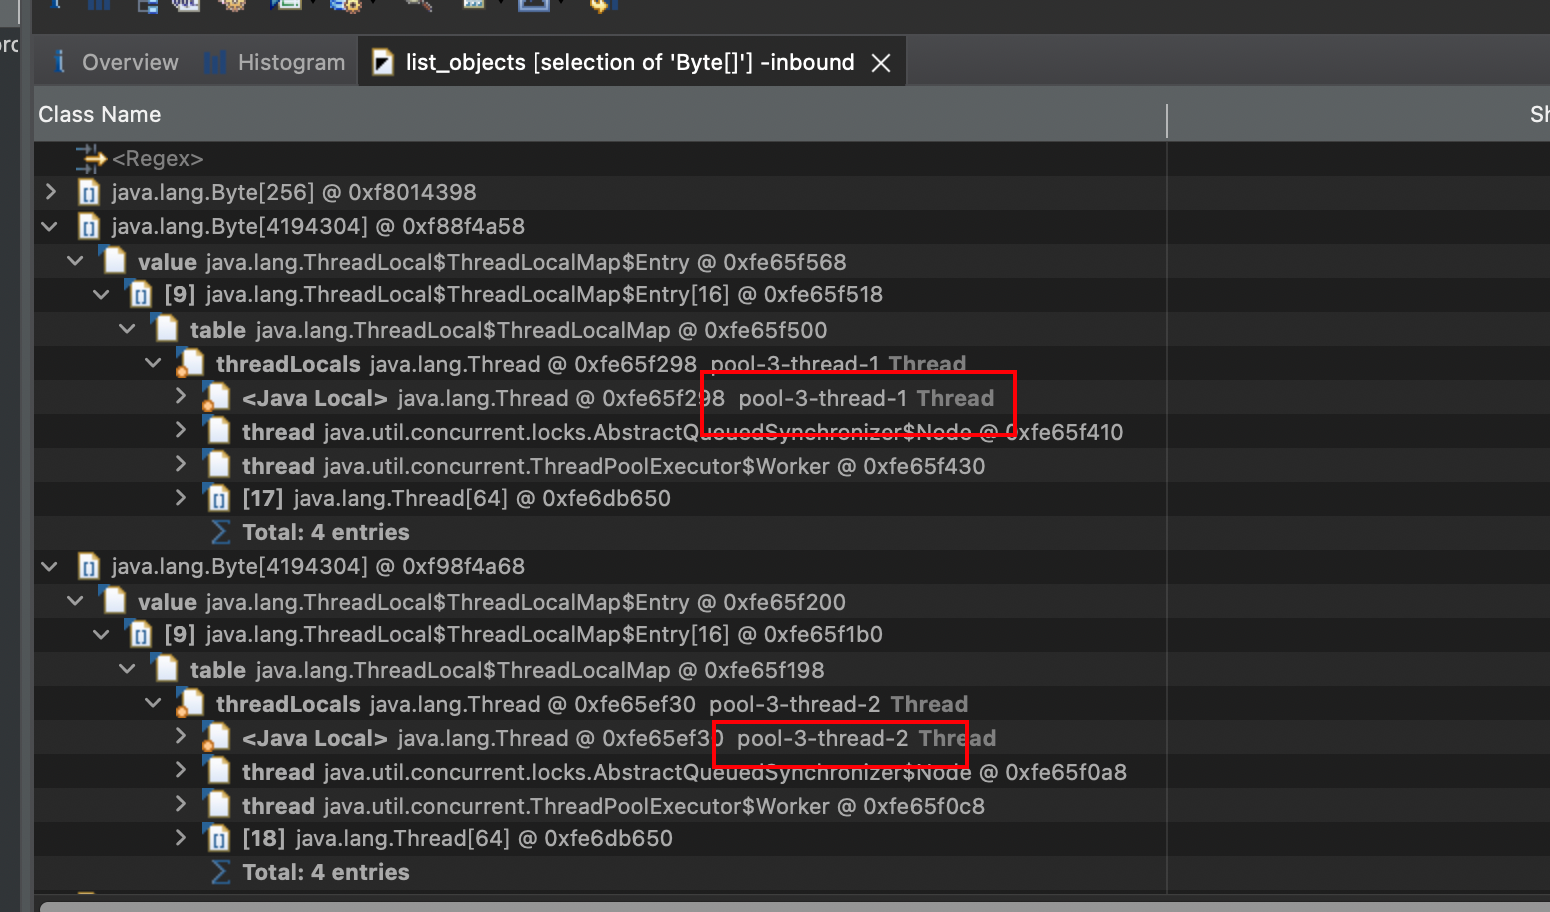Click array icon of [18] java.lang.Thread[64] row
Viewport: 1550px width, 912px height.
(217, 838)
